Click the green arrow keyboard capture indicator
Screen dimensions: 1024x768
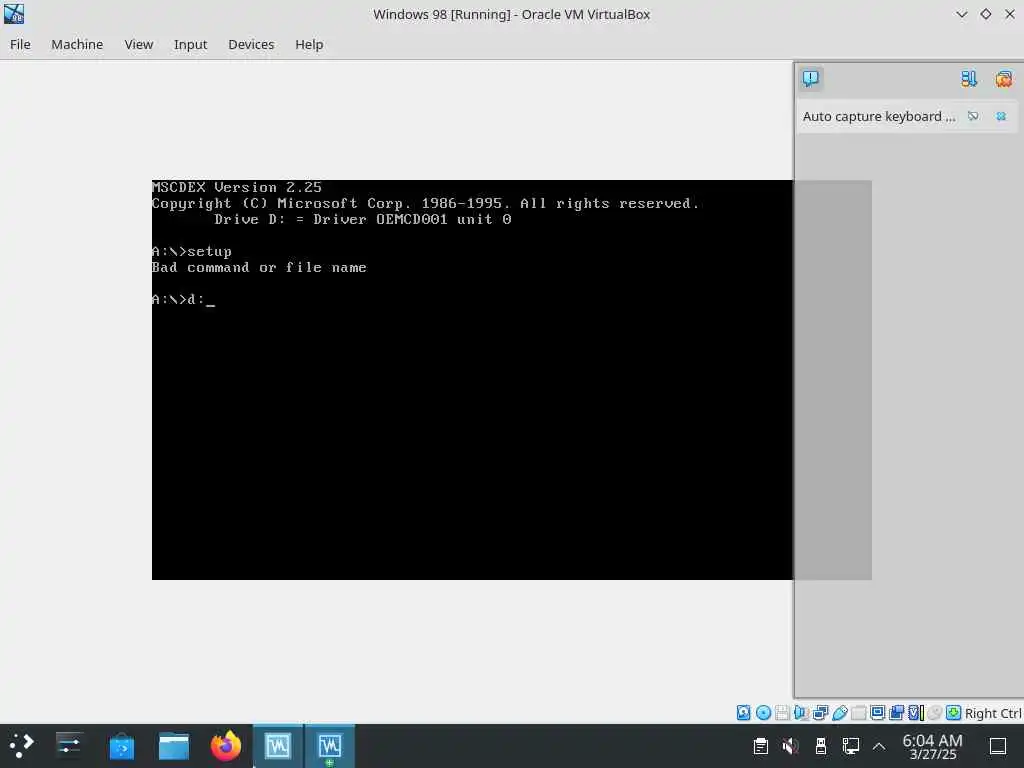(x=953, y=712)
